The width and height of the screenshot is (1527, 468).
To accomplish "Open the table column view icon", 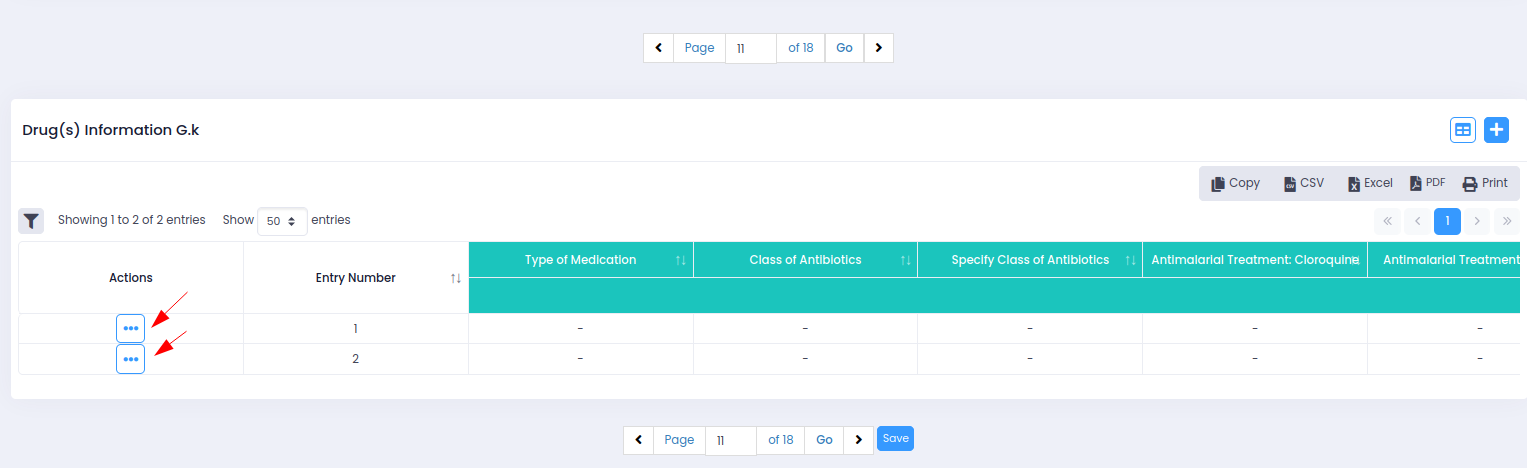I will [1463, 130].
